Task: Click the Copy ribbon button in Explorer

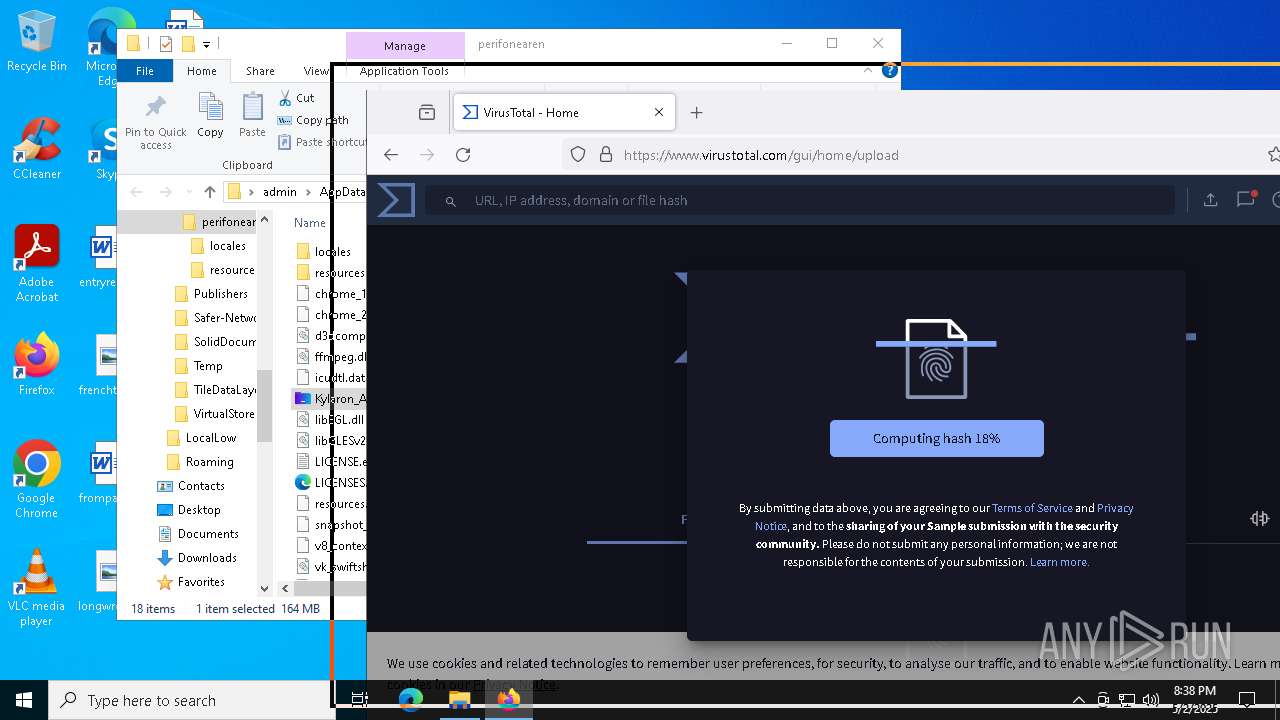Action: (x=210, y=115)
